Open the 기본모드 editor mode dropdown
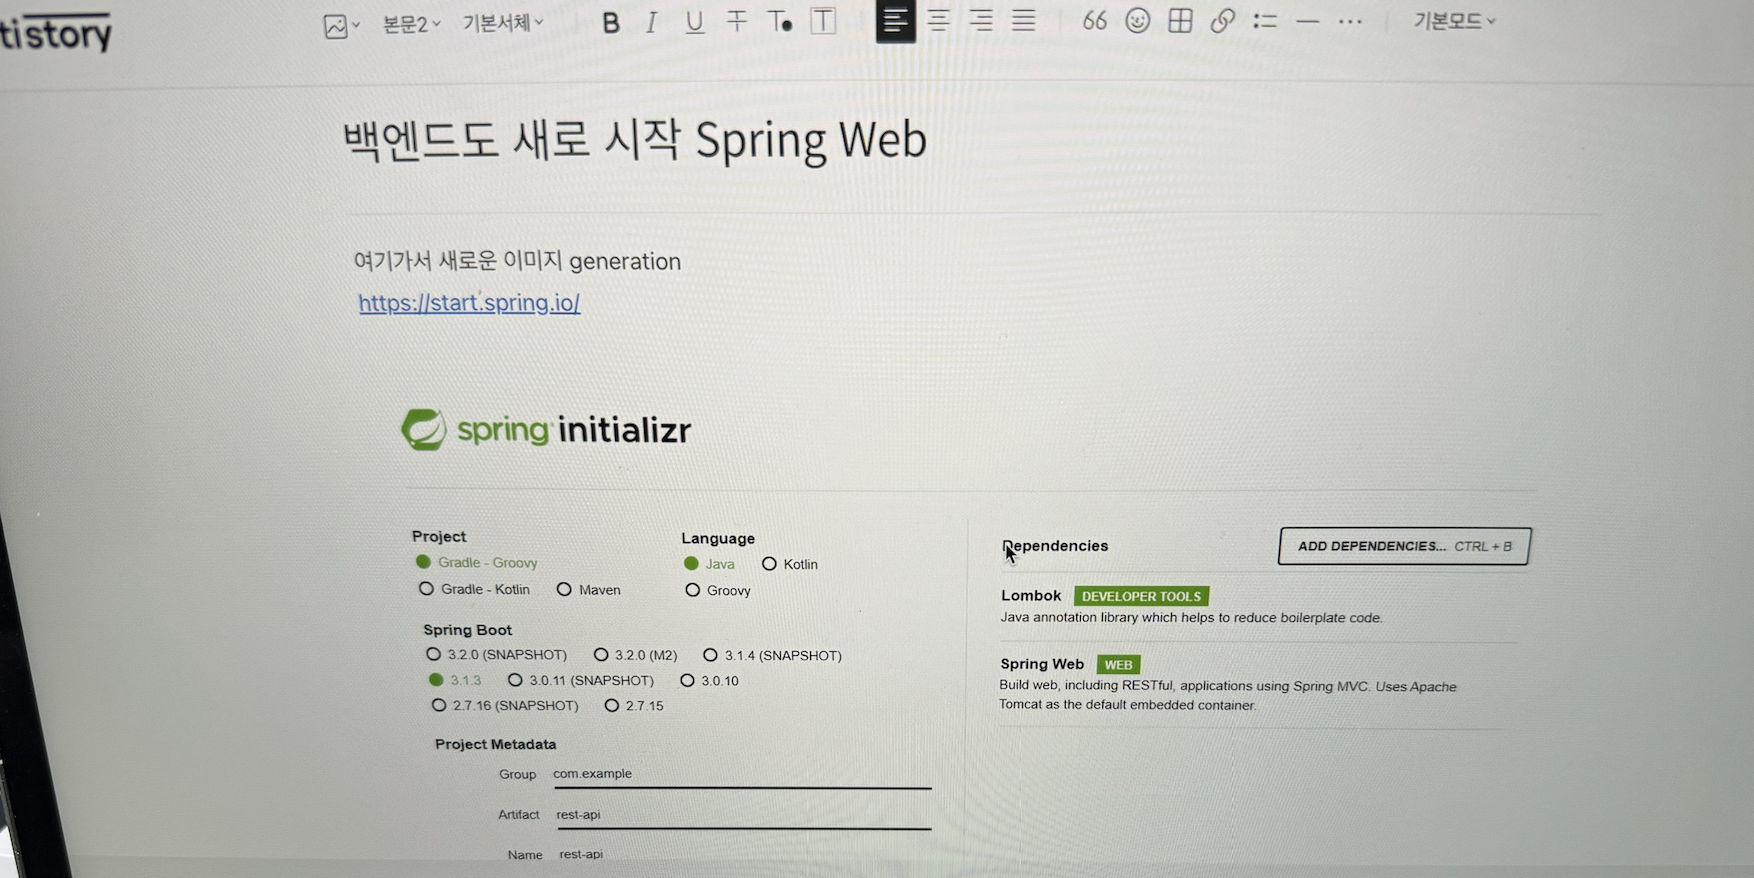Viewport: 1754px width, 878px height. click(1454, 21)
